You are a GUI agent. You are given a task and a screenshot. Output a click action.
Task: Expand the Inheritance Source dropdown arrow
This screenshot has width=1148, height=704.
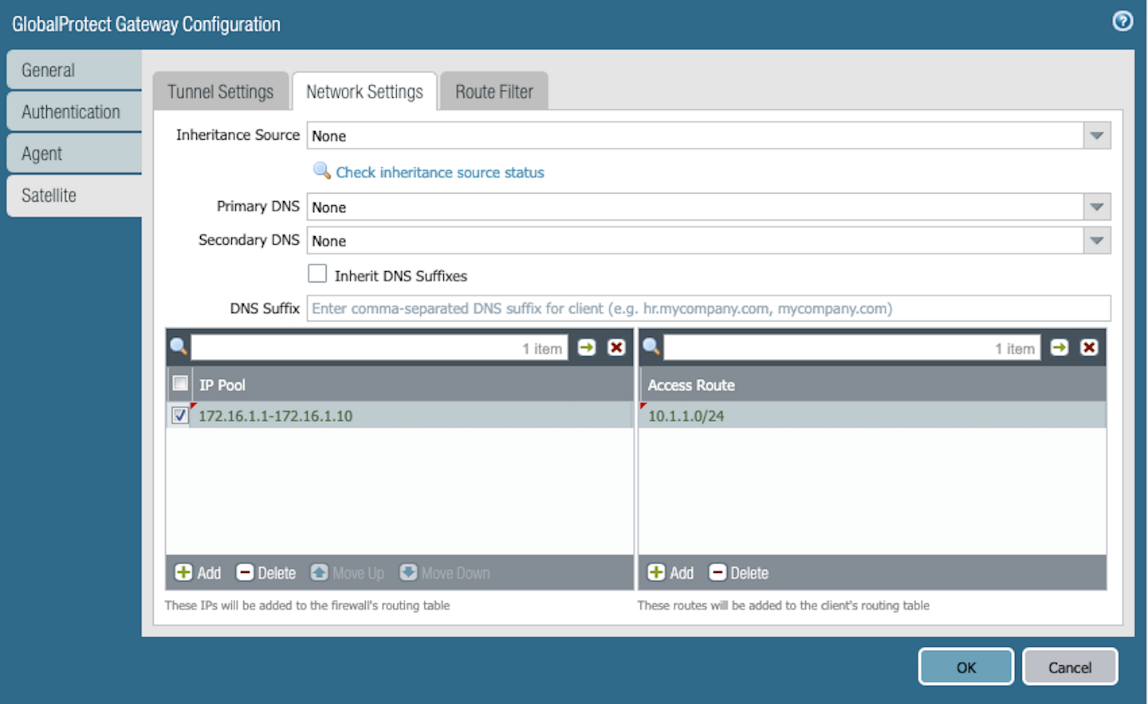[x=1097, y=135]
